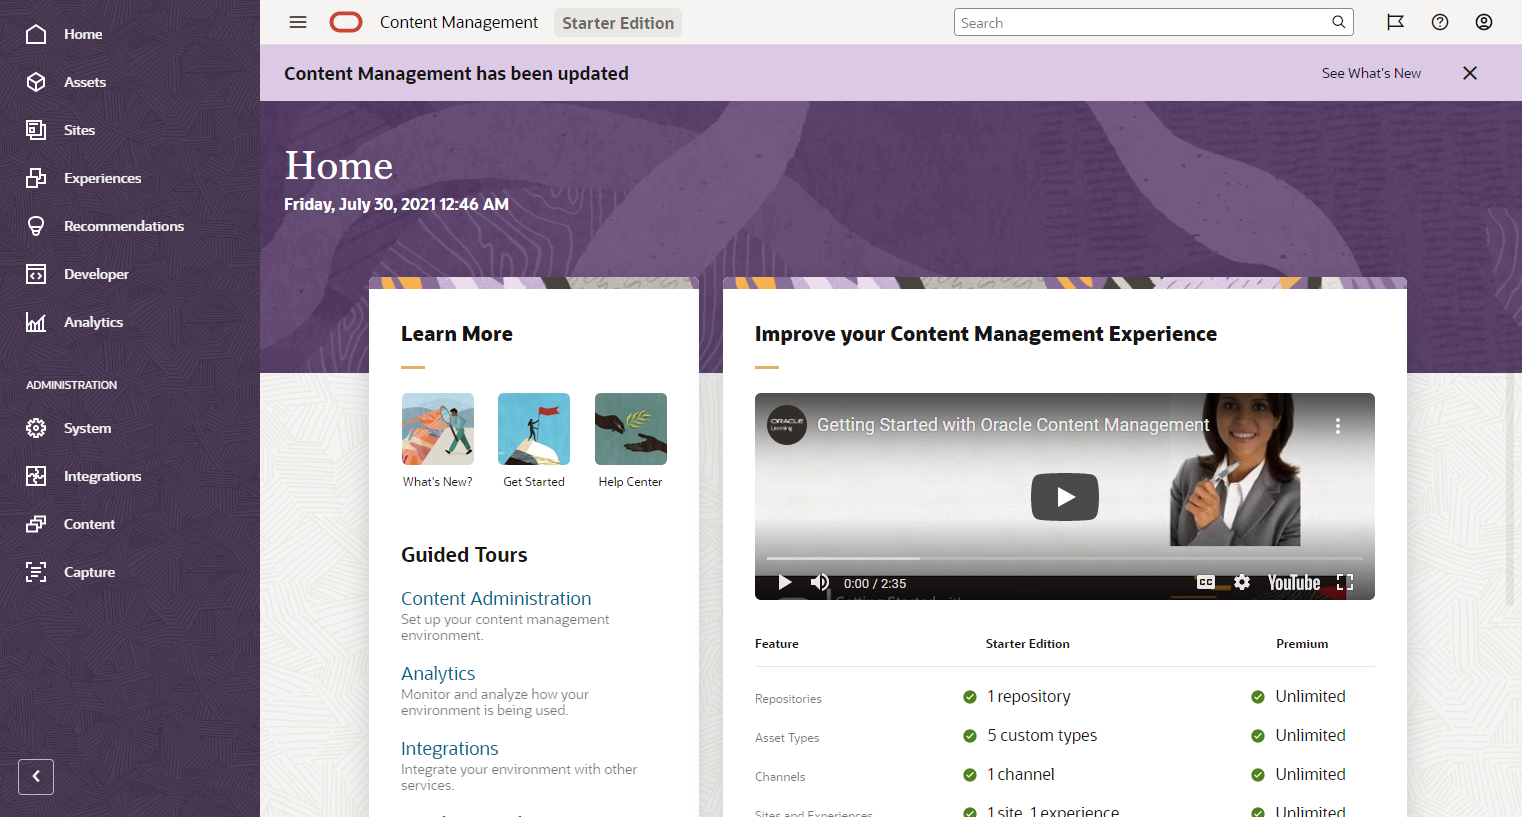Go to Experiences menu item
Screen dimensions: 1522x817
[103, 178]
